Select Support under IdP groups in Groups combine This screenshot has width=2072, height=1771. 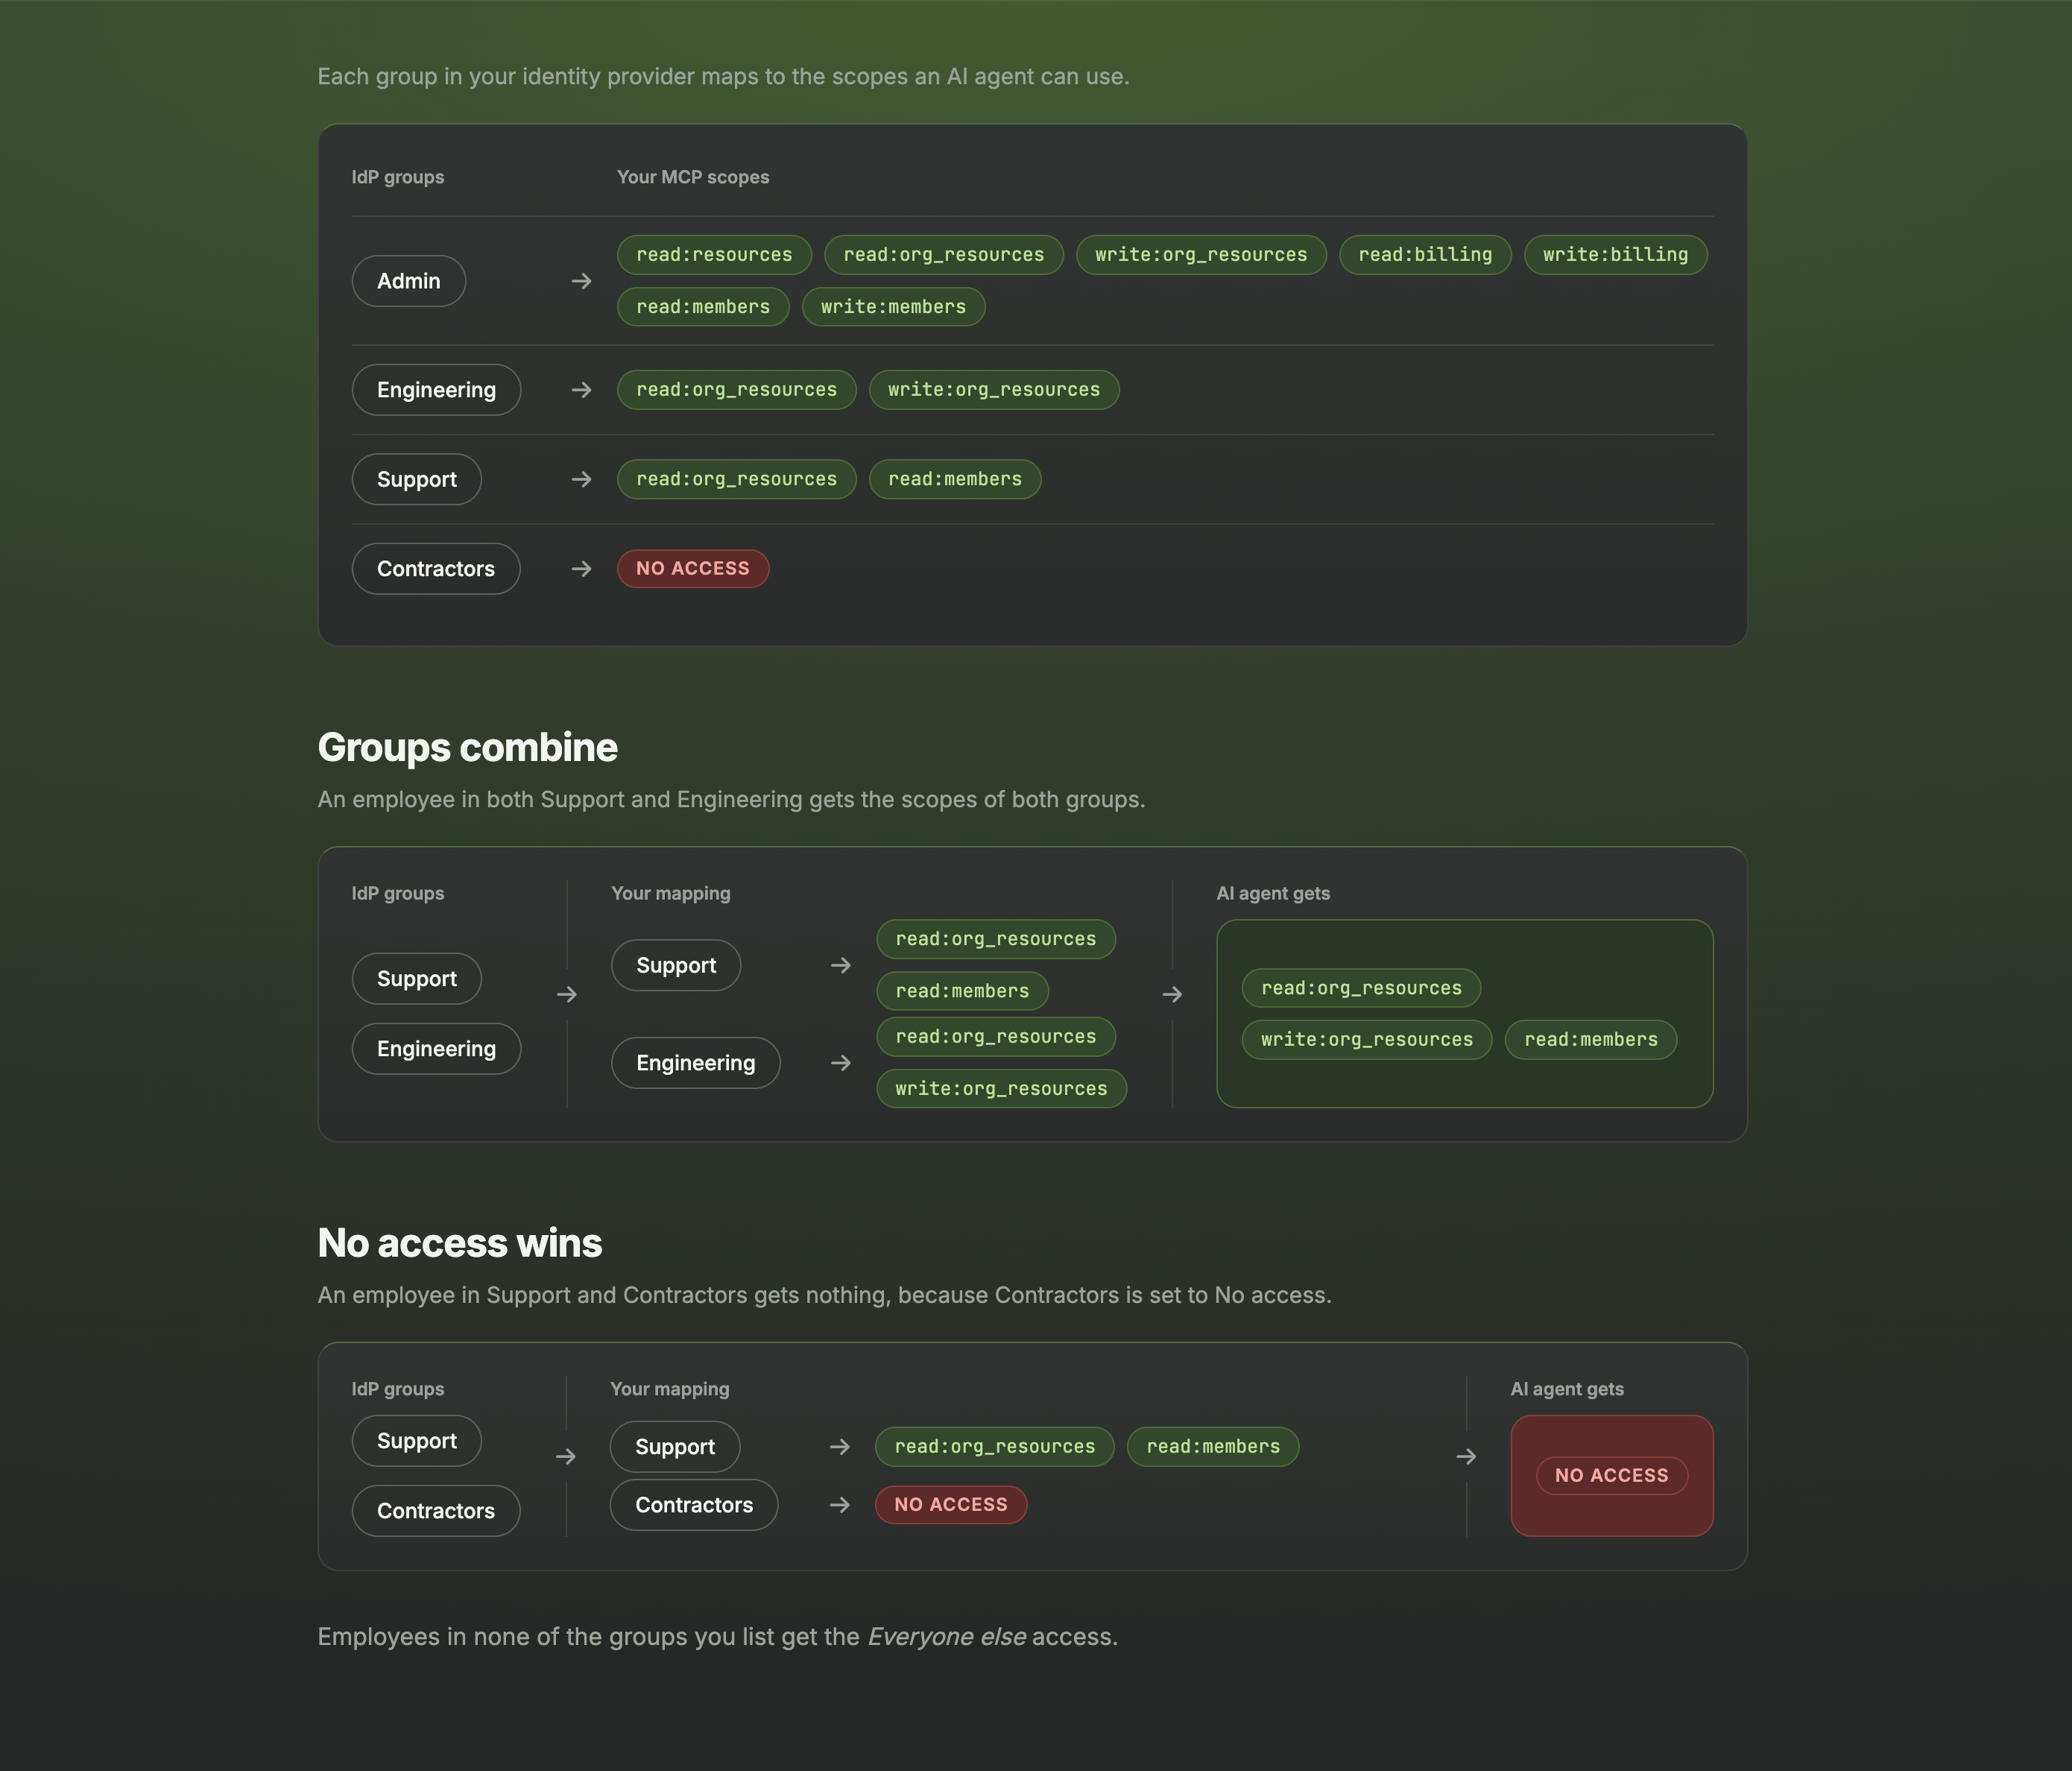point(417,979)
